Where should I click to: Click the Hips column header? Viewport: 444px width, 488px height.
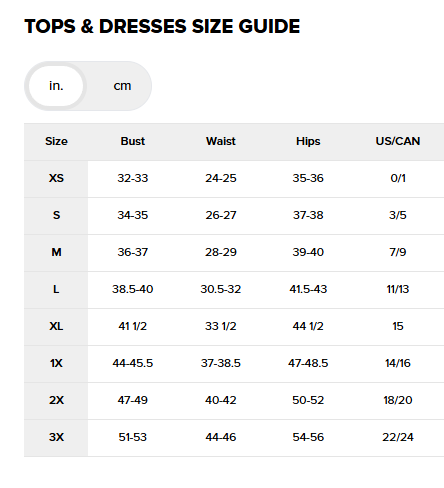[x=308, y=141]
